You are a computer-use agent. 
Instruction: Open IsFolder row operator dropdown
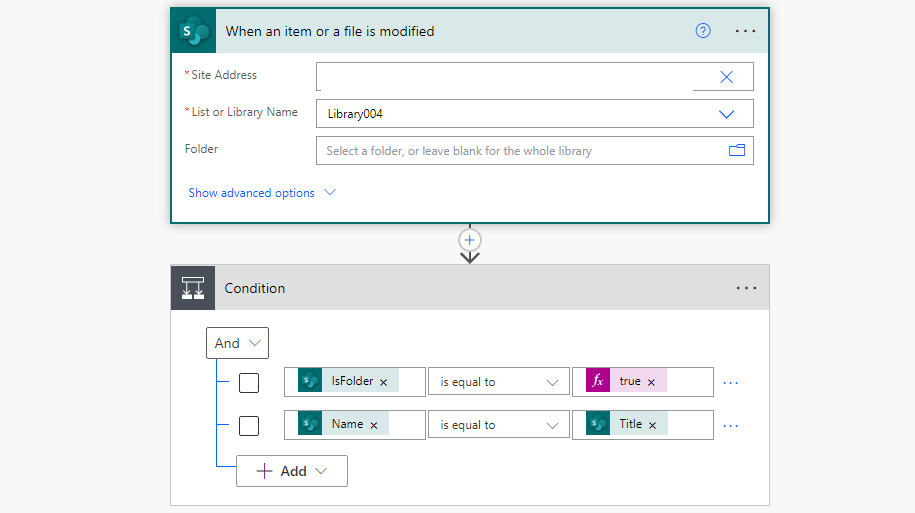[498, 382]
